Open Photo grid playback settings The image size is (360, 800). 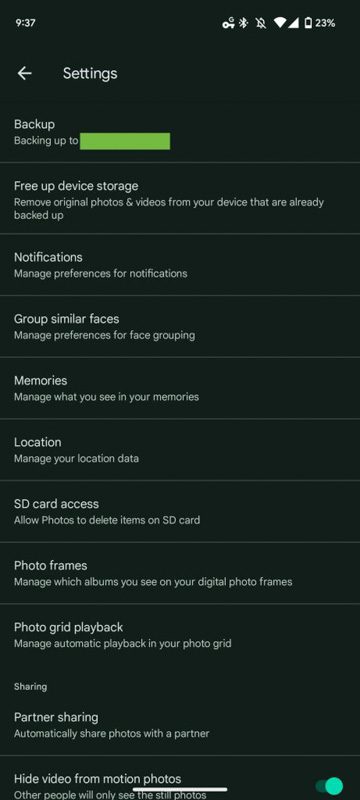click(180, 635)
